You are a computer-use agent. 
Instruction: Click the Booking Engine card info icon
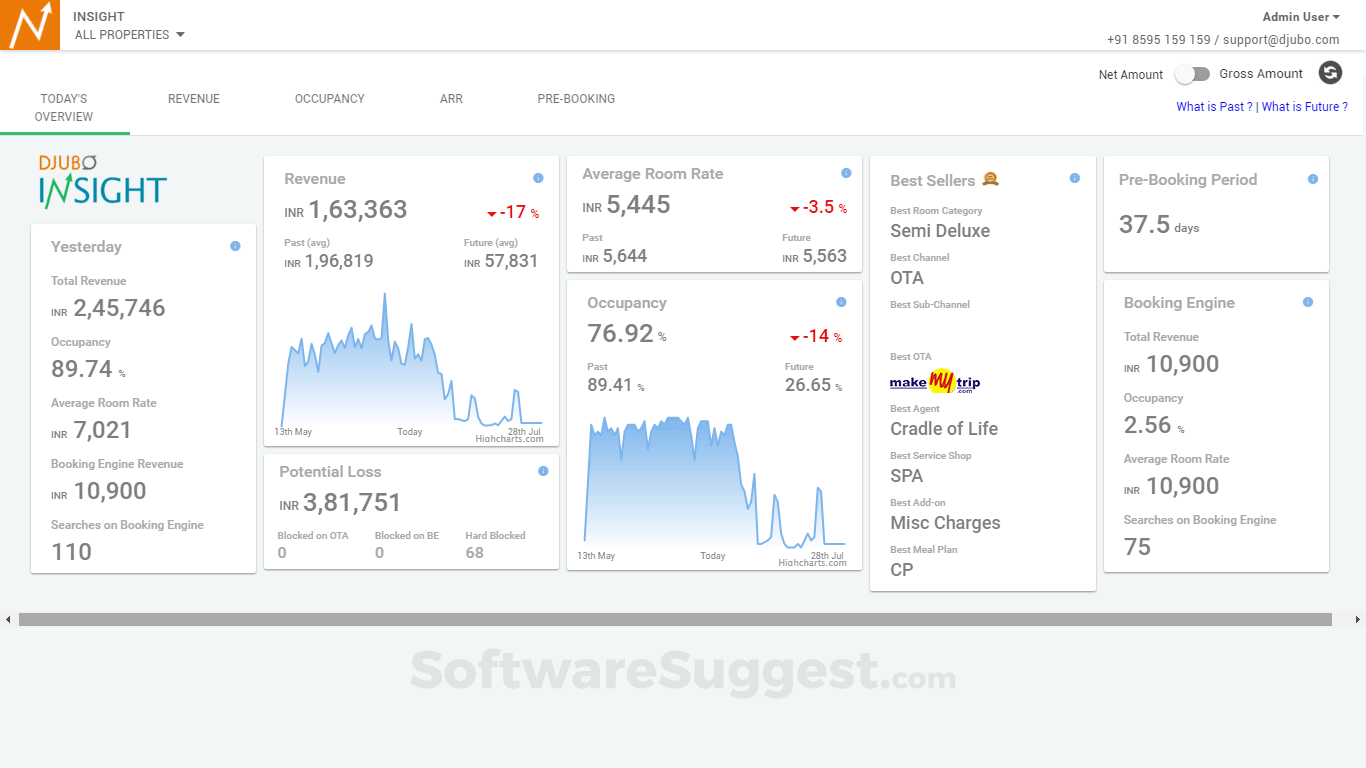tap(1308, 301)
